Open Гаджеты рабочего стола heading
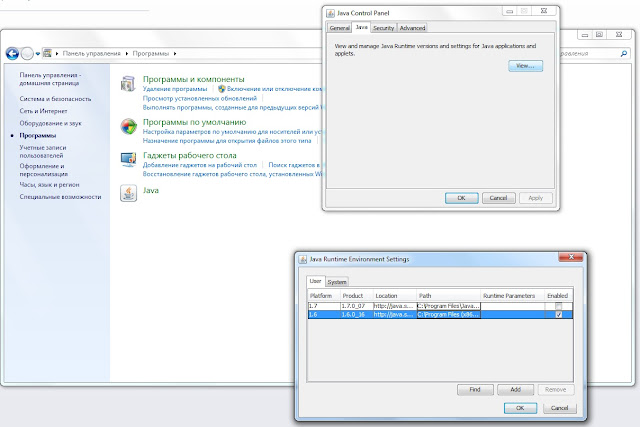 tap(189, 156)
